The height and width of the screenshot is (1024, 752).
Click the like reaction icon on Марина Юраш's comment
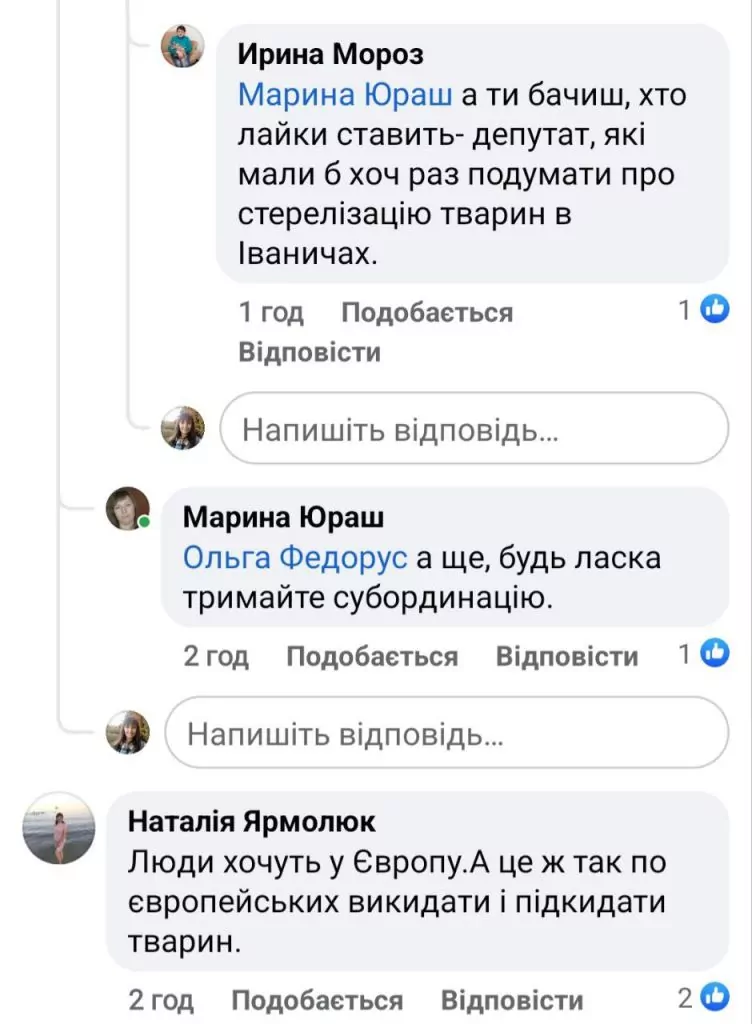(x=714, y=654)
